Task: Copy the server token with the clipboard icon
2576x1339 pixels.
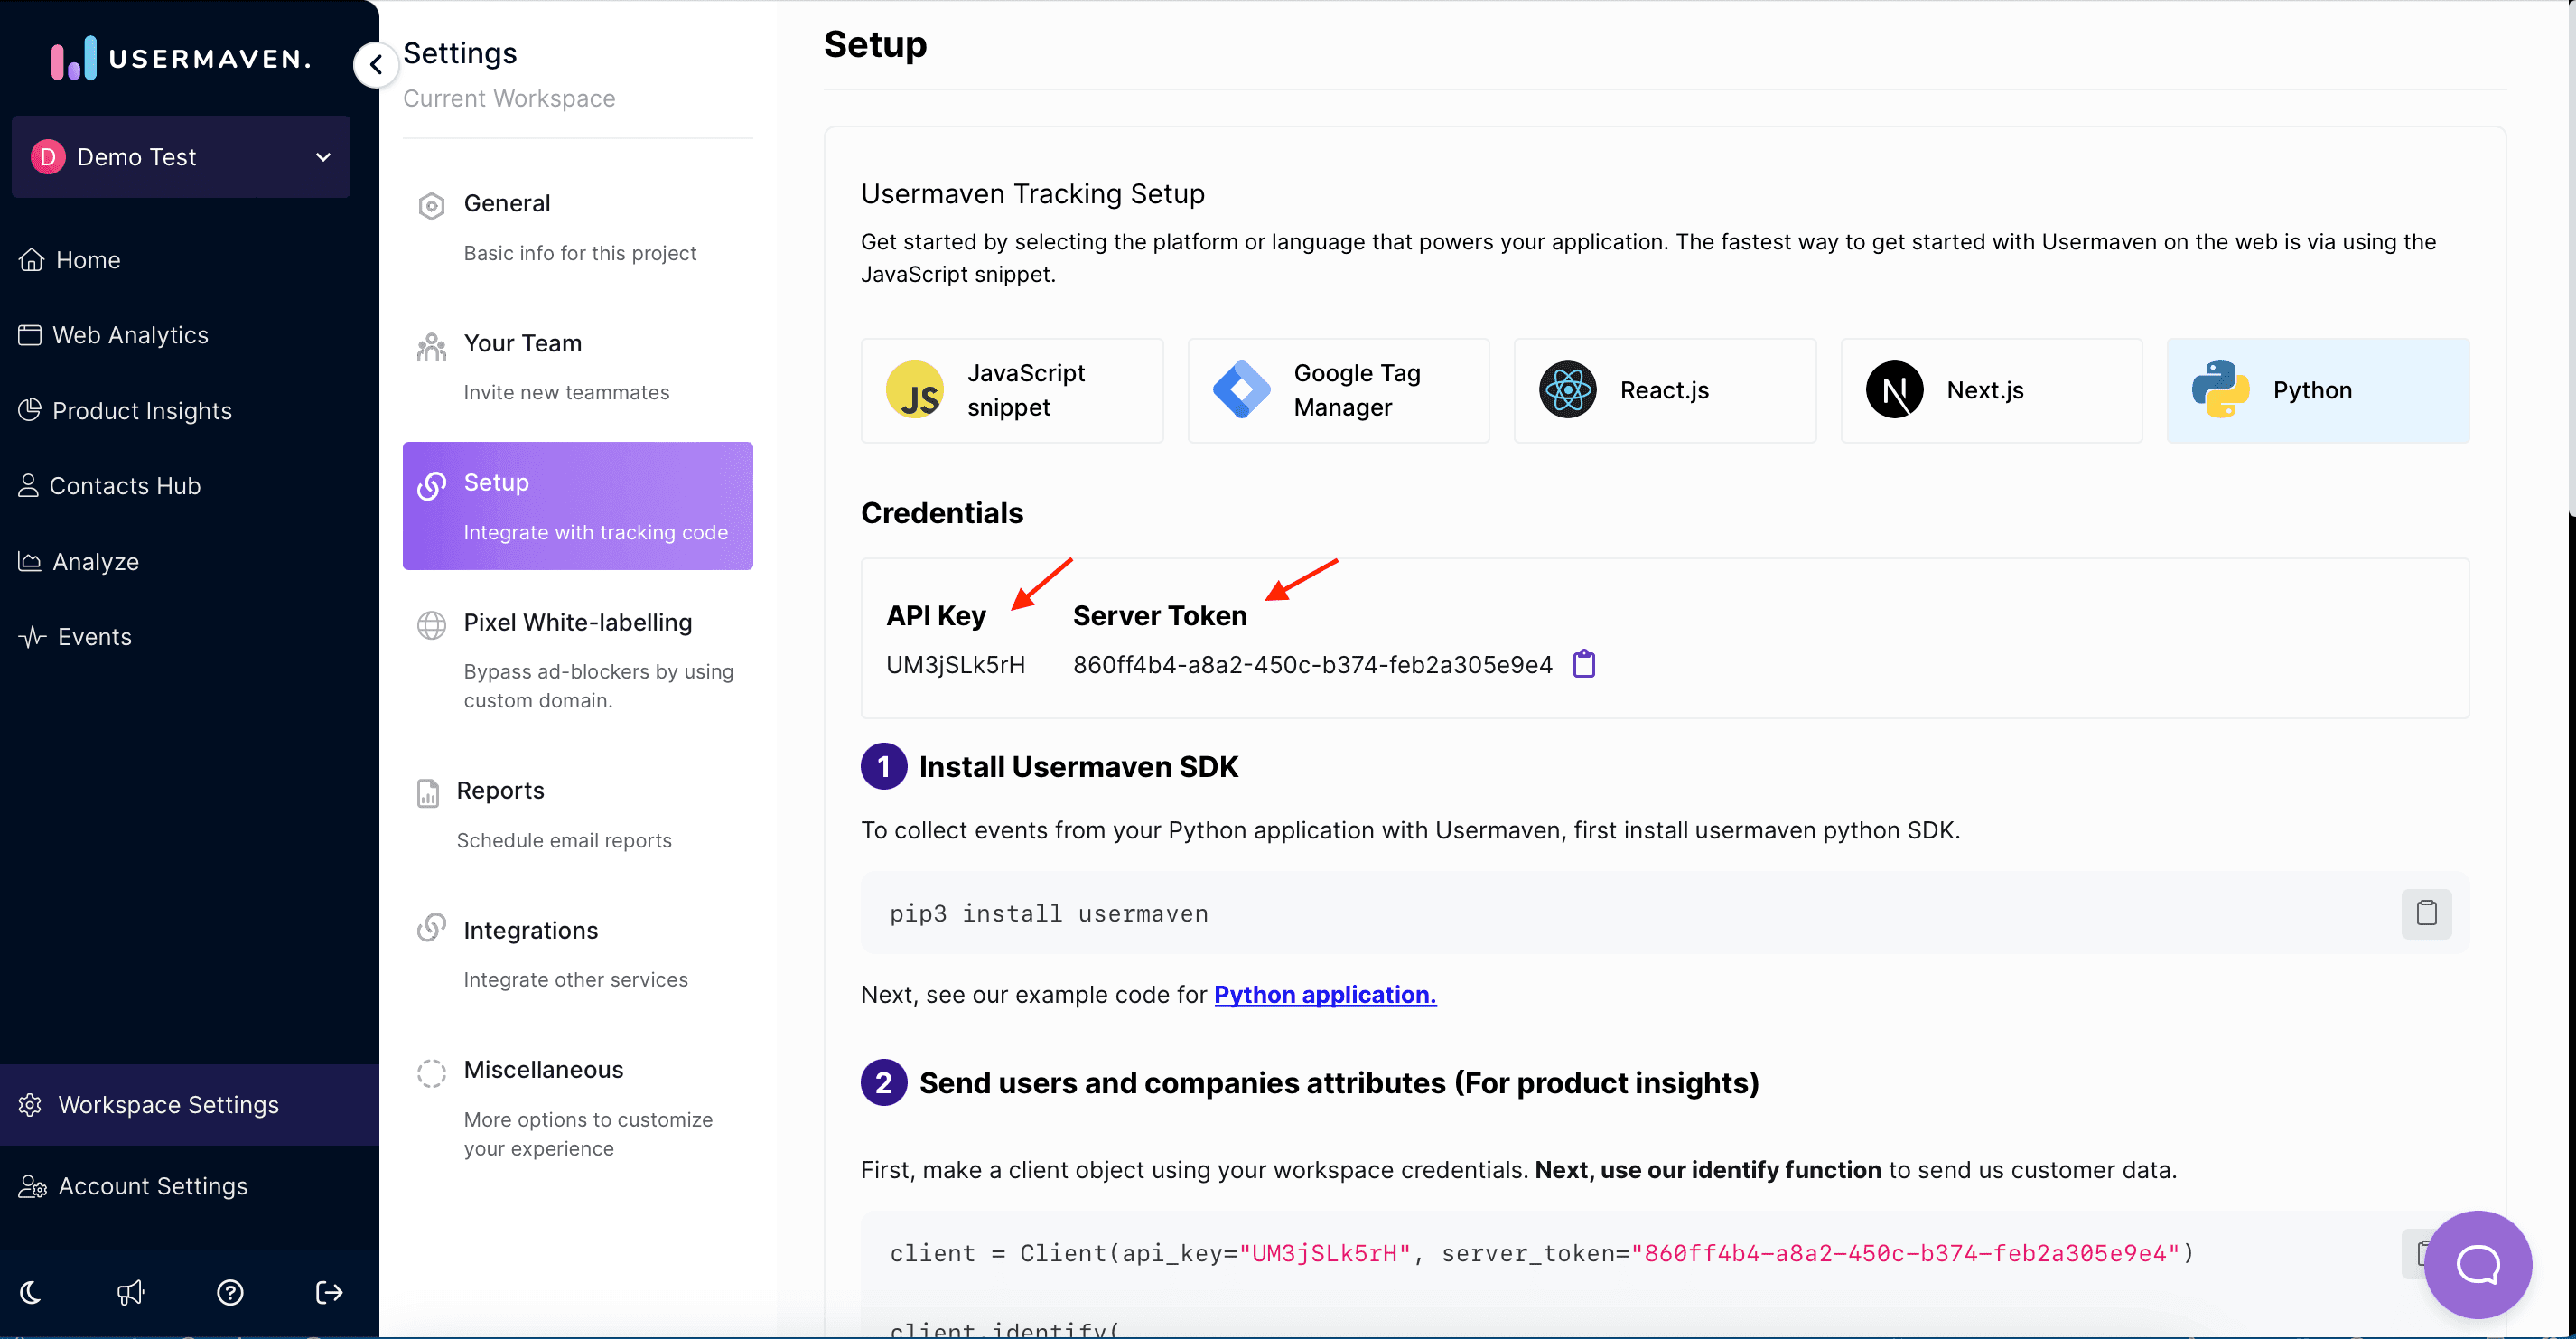Action: click(1584, 664)
